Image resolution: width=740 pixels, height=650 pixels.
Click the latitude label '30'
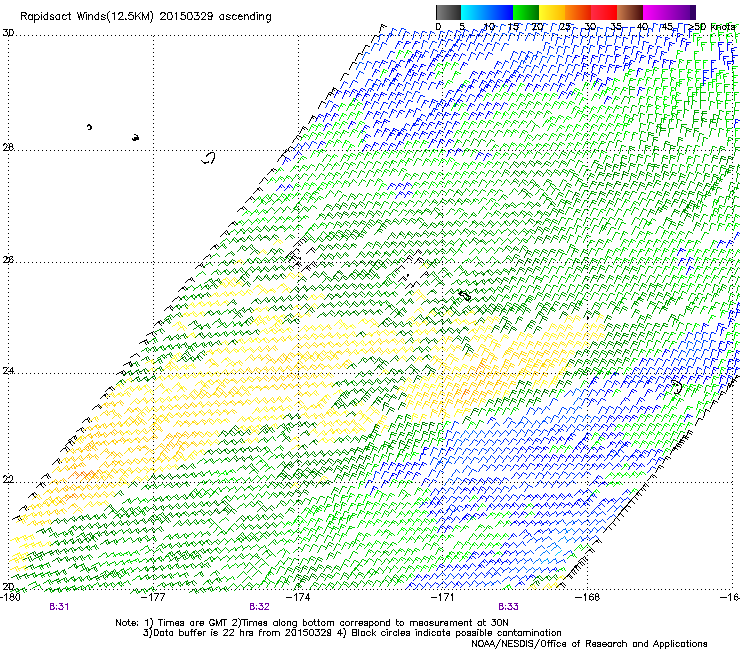(x=8, y=33)
